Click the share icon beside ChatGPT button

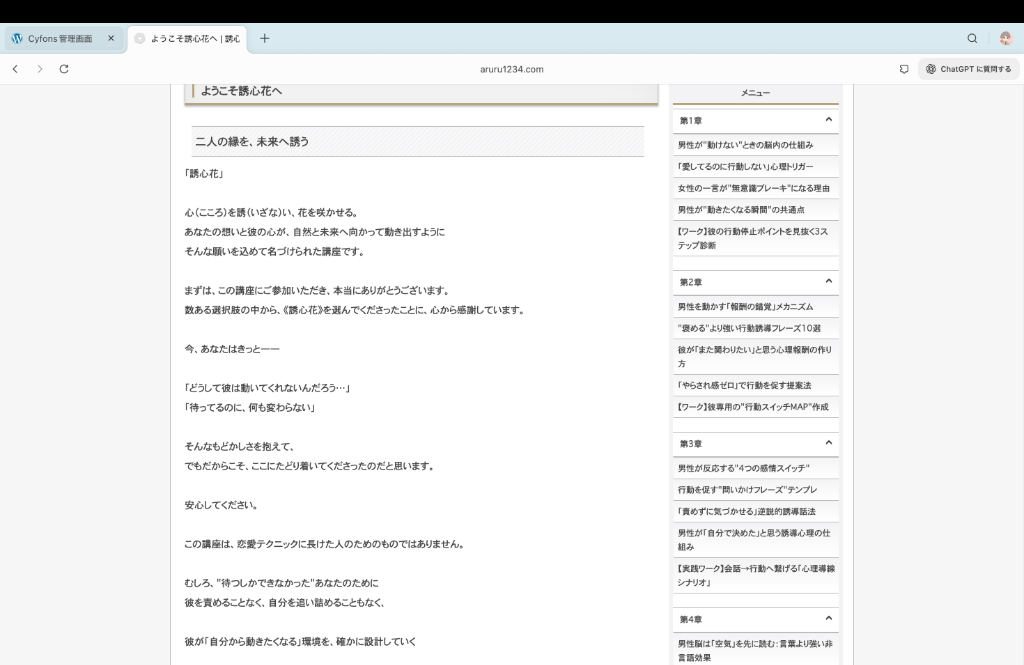(x=904, y=69)
